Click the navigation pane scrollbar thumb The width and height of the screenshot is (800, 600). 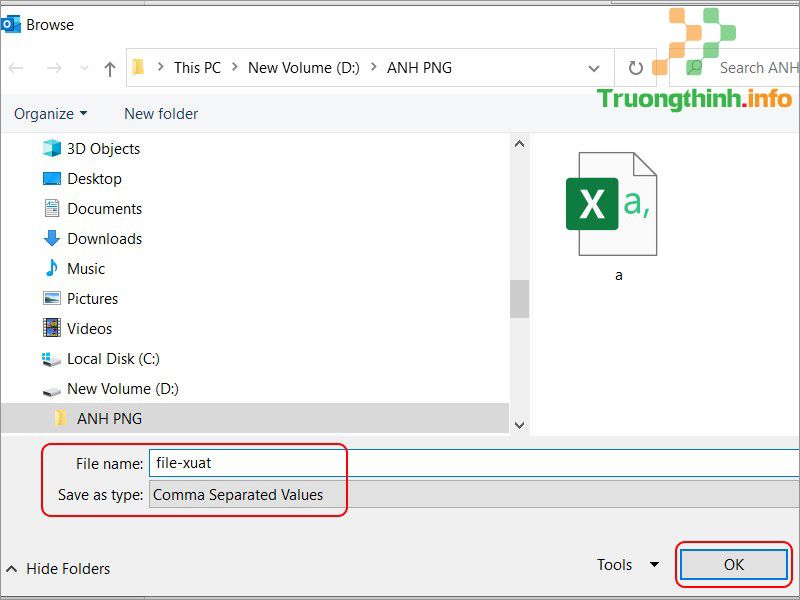point(519,299)
